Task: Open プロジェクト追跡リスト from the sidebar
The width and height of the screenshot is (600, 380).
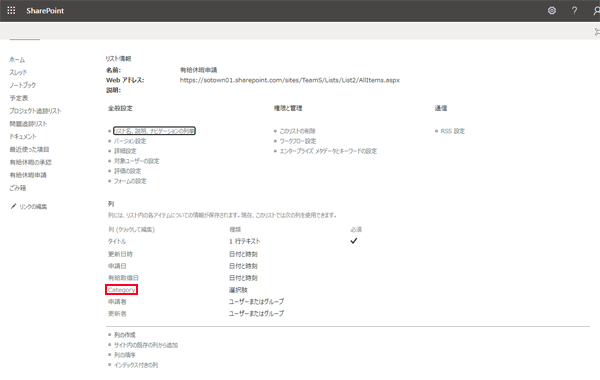Action: (x=35, y=111)
